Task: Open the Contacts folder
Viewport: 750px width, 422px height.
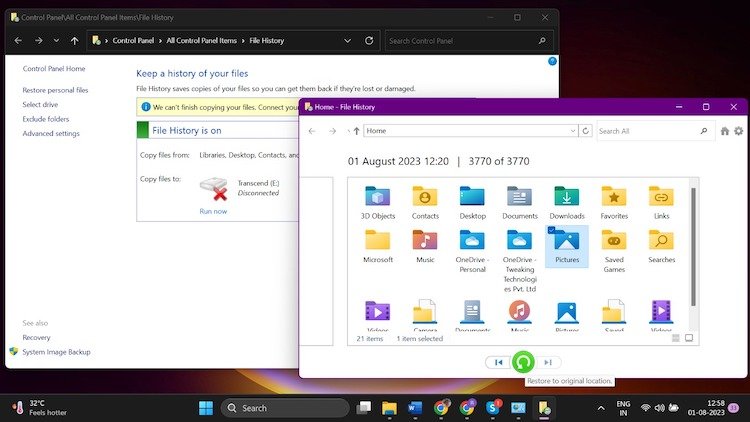Action: [x=425, y=202]
